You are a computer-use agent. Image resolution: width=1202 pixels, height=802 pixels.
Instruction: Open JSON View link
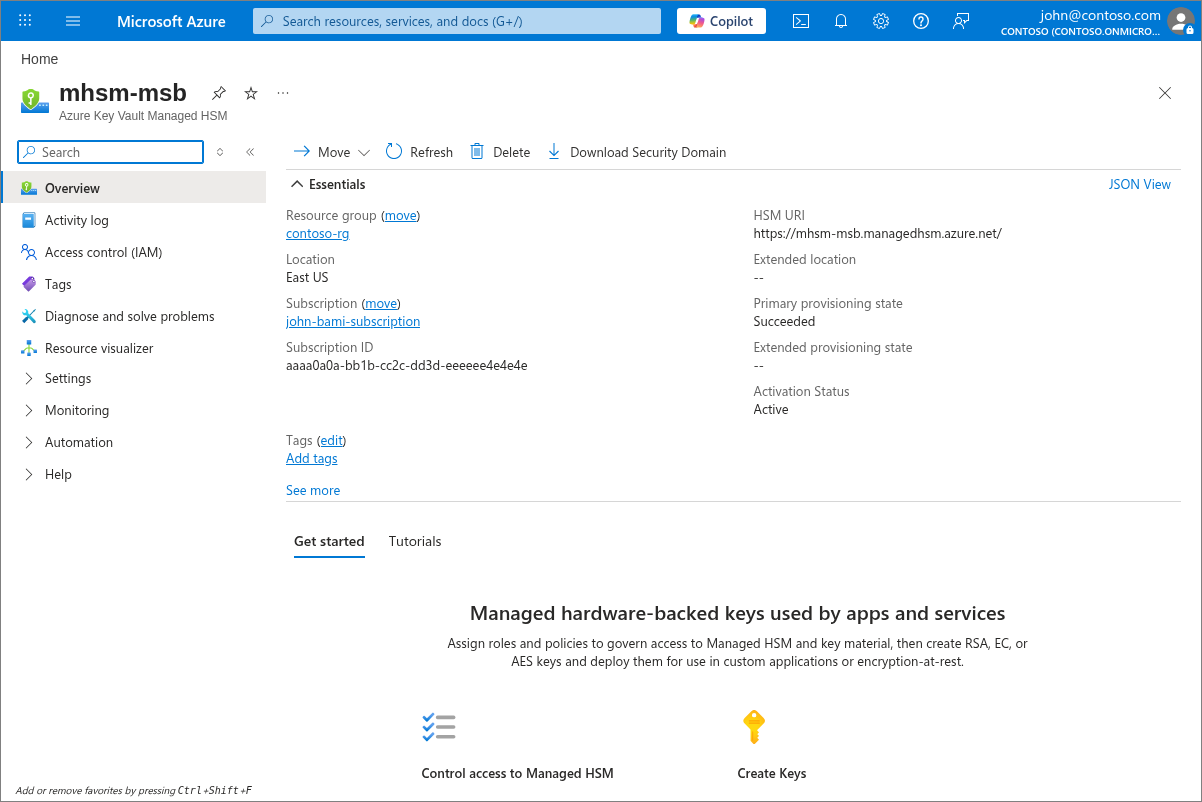1140,184
